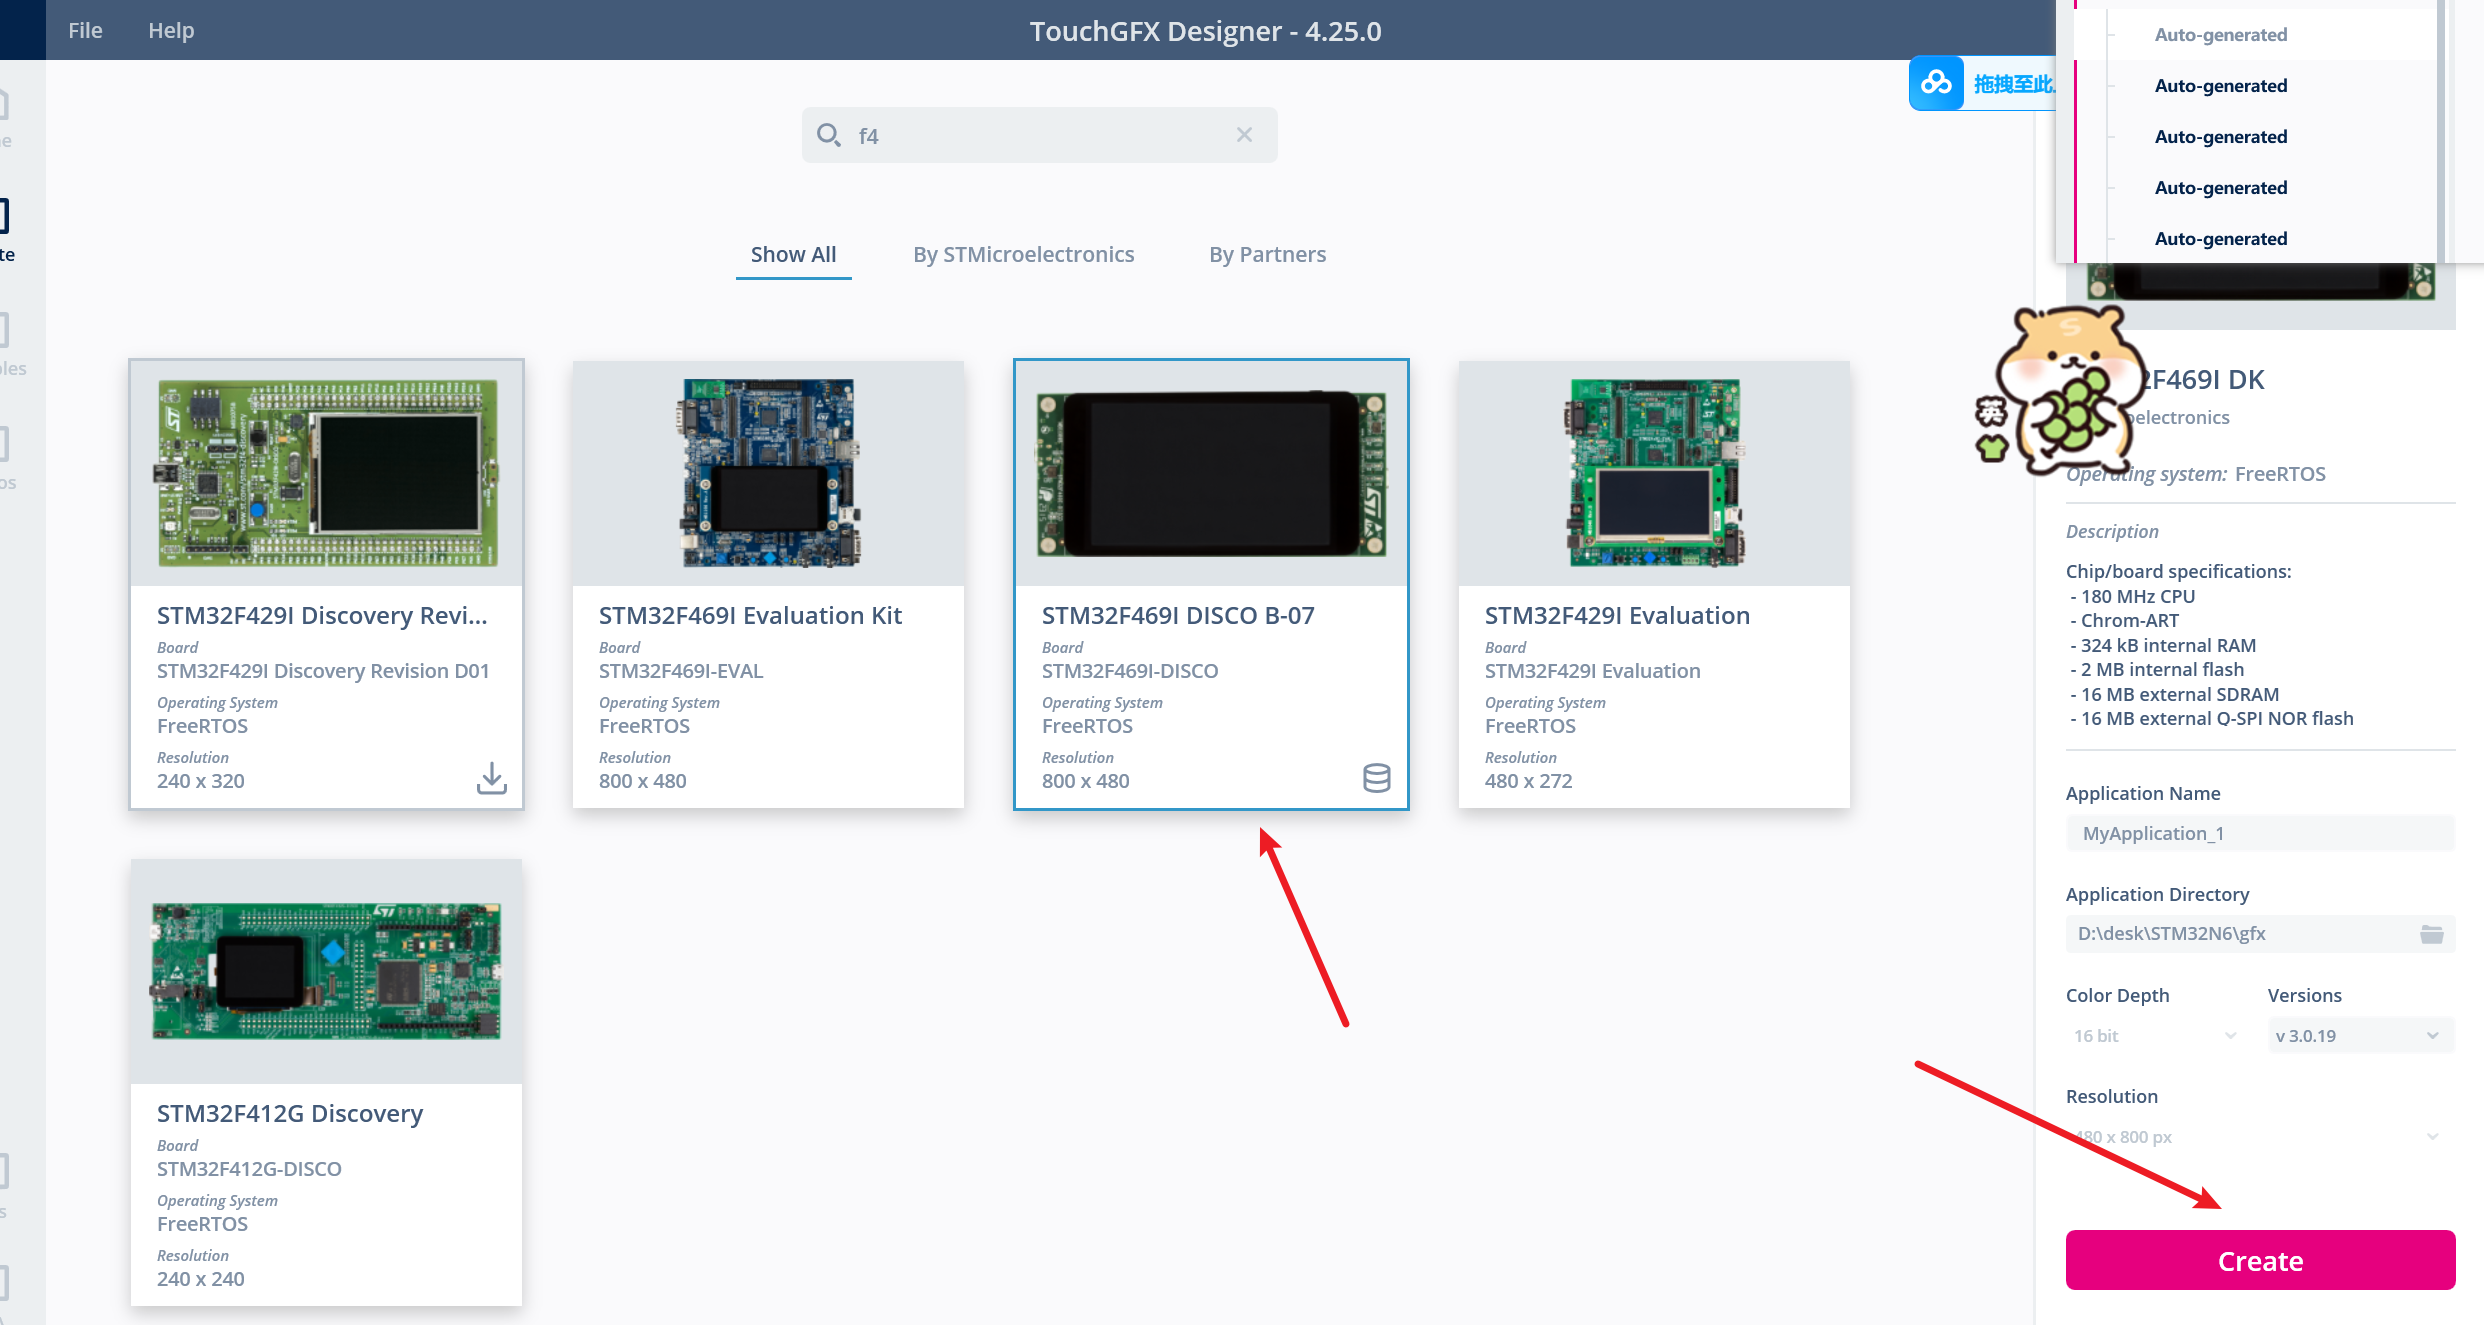Open the Baidu Netdisk floating cloud icon
Screen dimensions: 2484x1325
click(1936, 83)
